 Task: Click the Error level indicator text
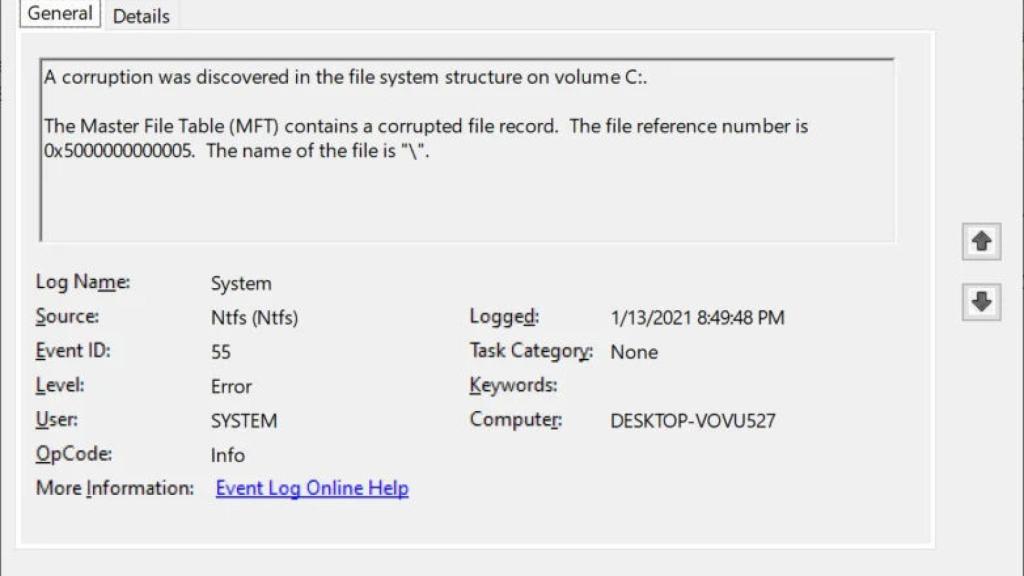tap(233, 386)
